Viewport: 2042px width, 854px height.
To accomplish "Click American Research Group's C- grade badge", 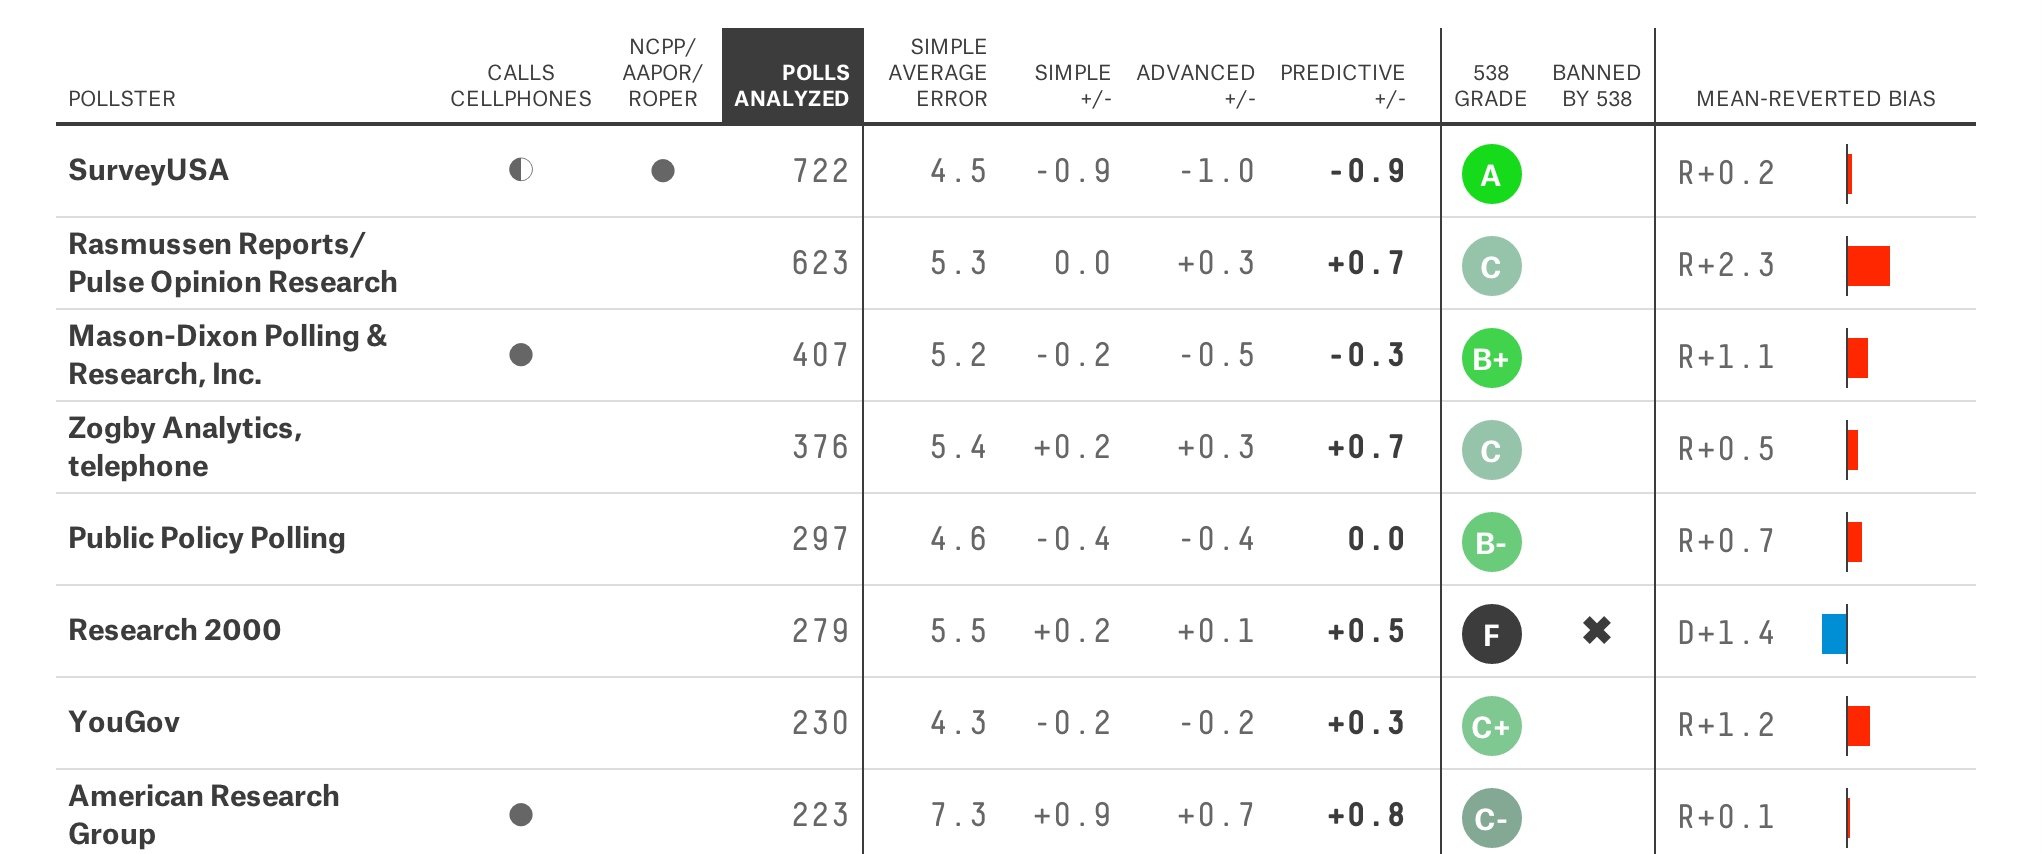I will coord(1491,818).
